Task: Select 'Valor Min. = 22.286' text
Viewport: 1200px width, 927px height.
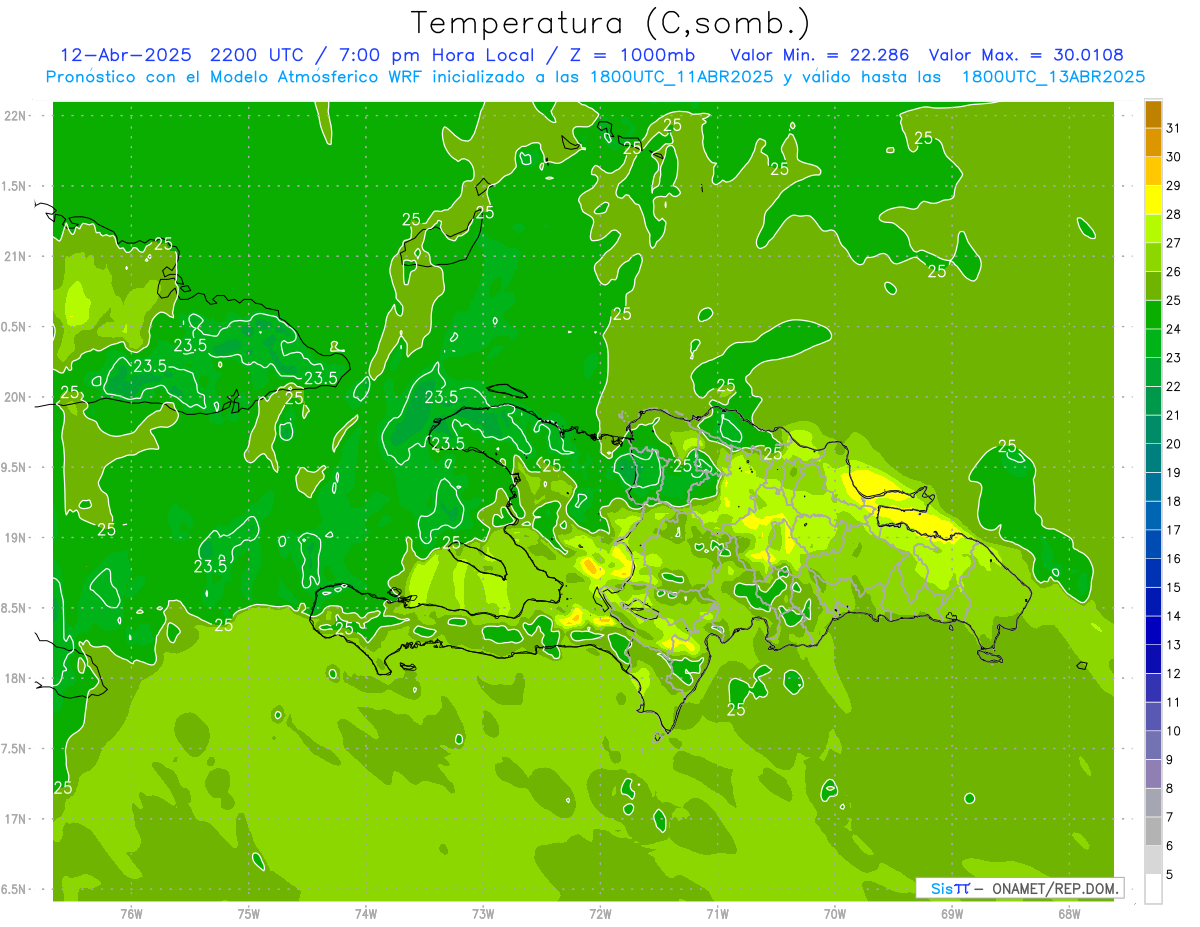Action: 819,55
